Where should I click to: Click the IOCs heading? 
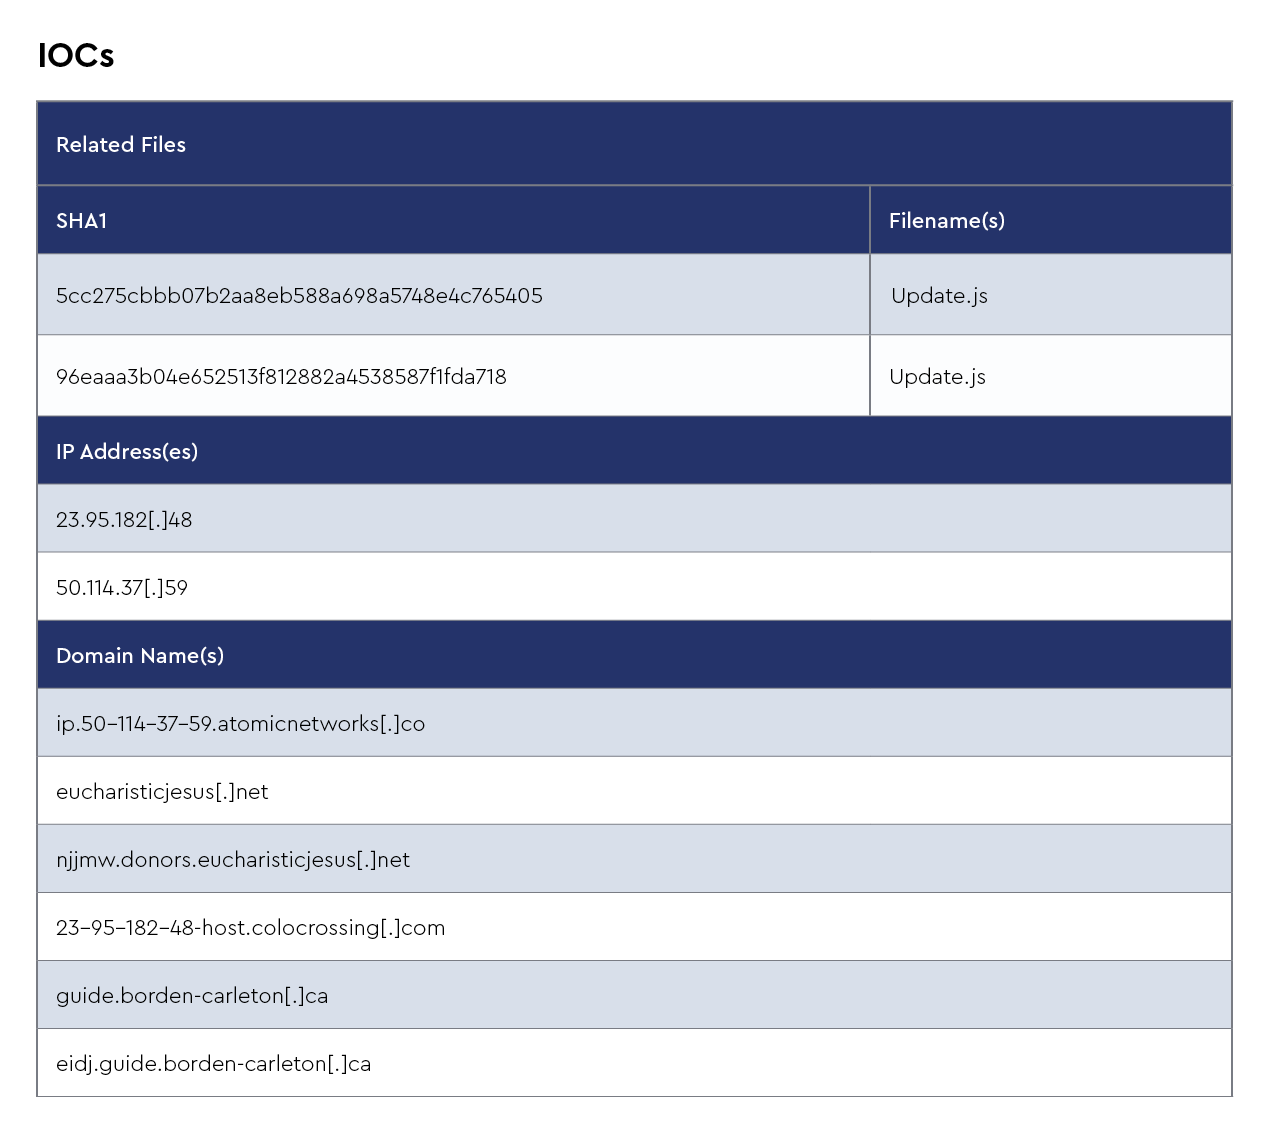click(76, 56)
